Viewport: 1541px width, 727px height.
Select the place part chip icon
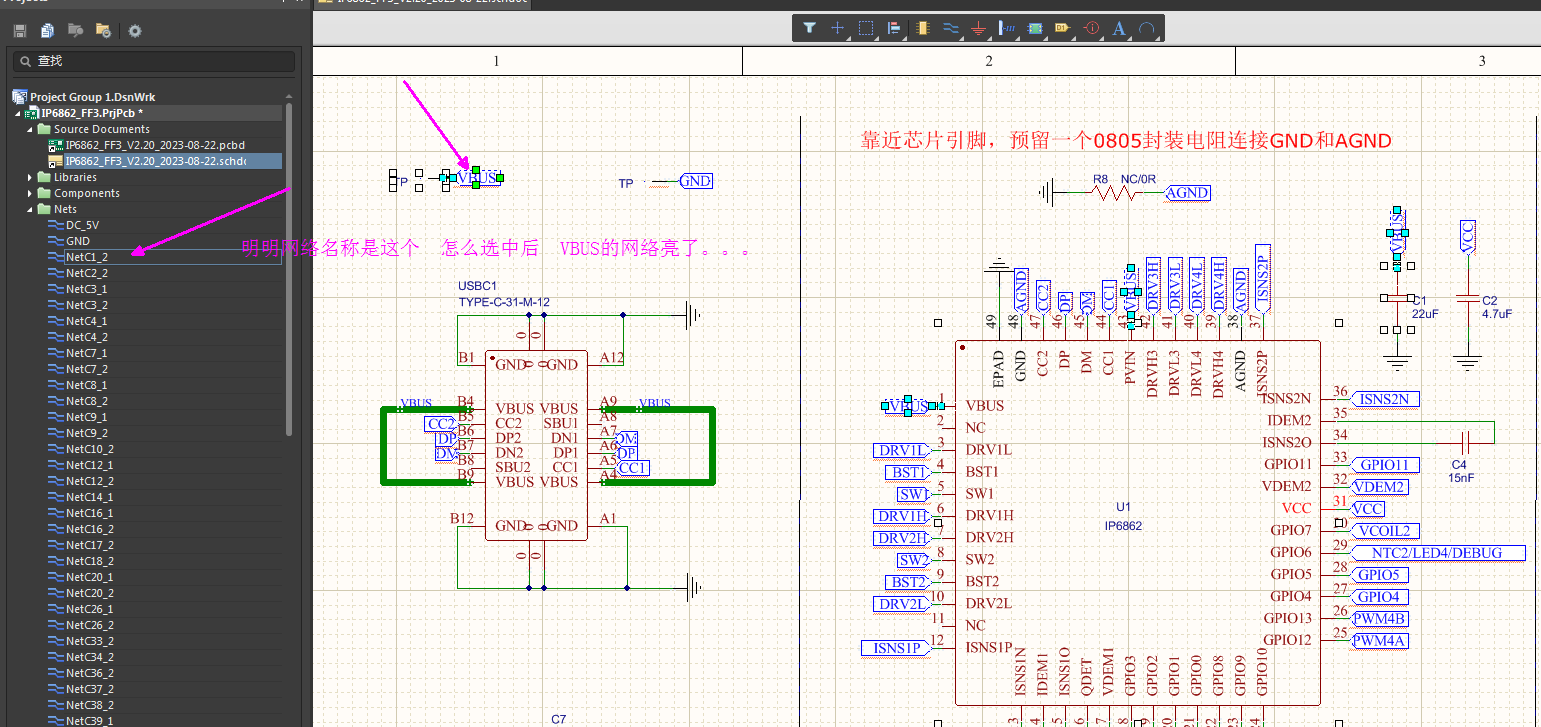922,28
